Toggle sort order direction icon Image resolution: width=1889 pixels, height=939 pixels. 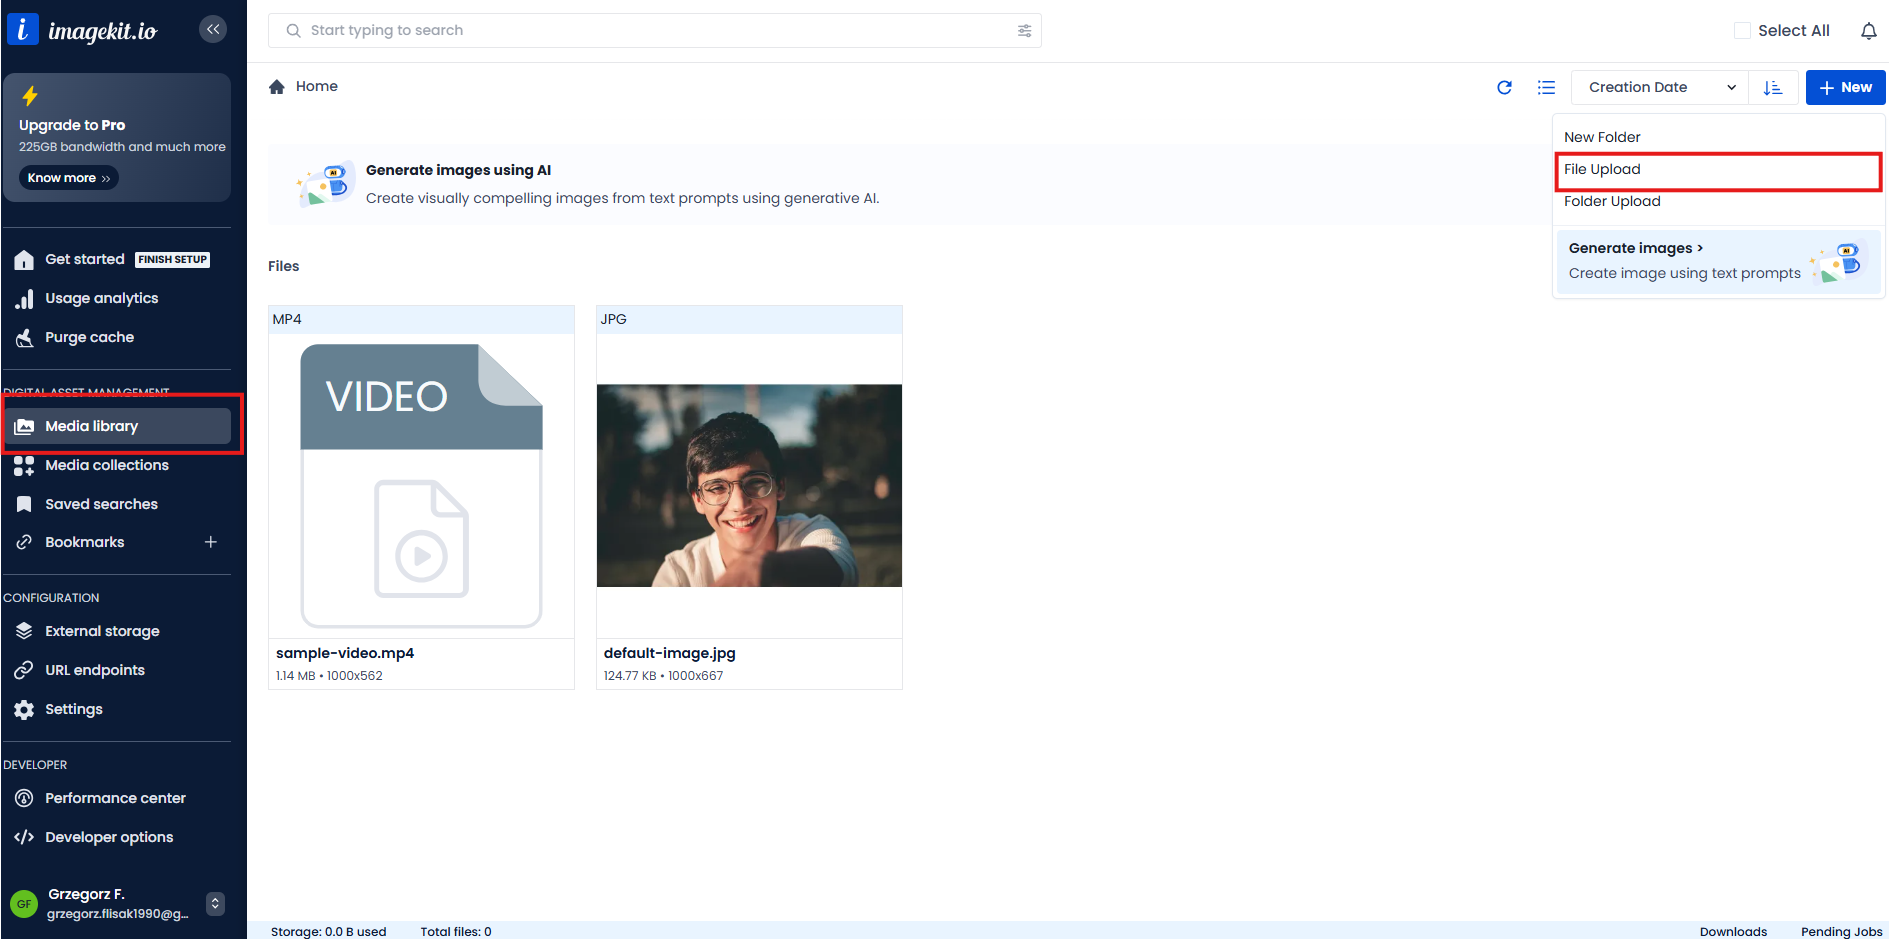point(1773,88)
